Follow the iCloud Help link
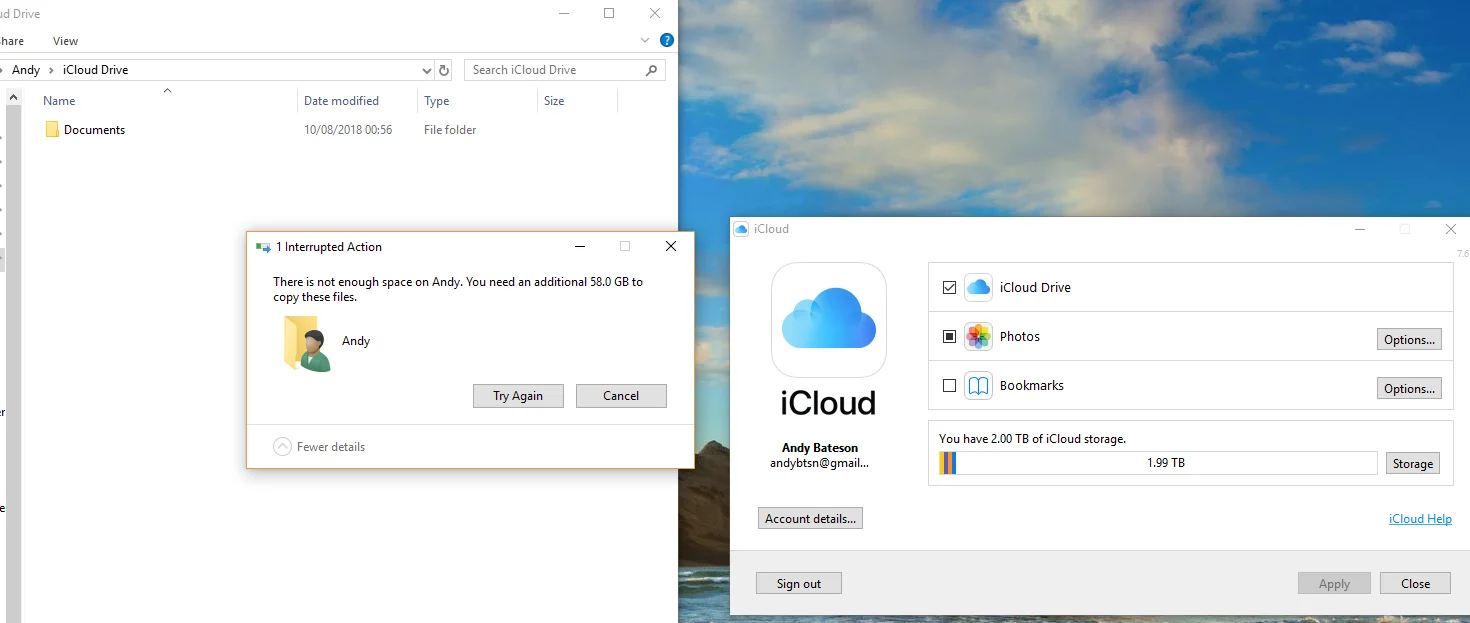This screenshot has height=623, width=1470. [x=1420, y=519]
